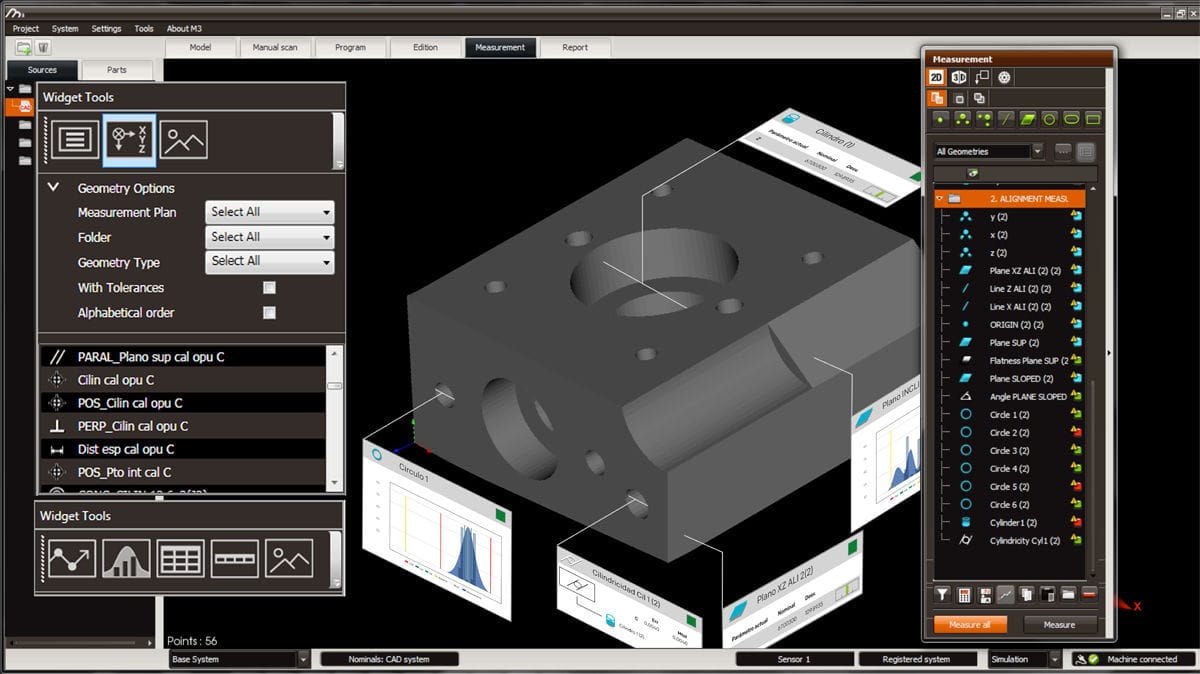
Task: Switch measurement view to 3D mode
Action: [958, 77]
